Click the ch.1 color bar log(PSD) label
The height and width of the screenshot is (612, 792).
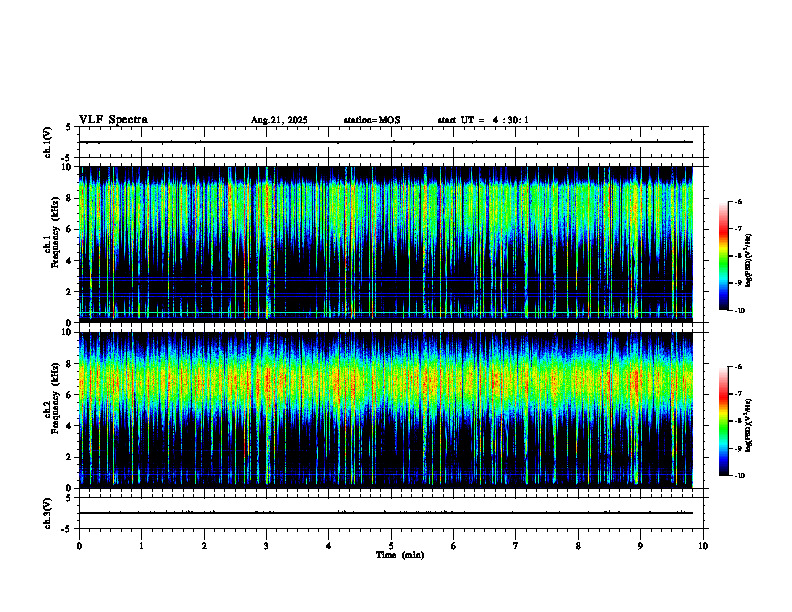pyautogui.click(x=749, y=261)
